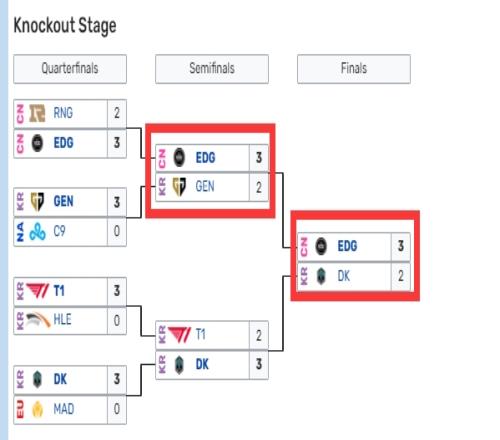Click the GEN logo in semifinals
The image size is (500, 440).
179,187
